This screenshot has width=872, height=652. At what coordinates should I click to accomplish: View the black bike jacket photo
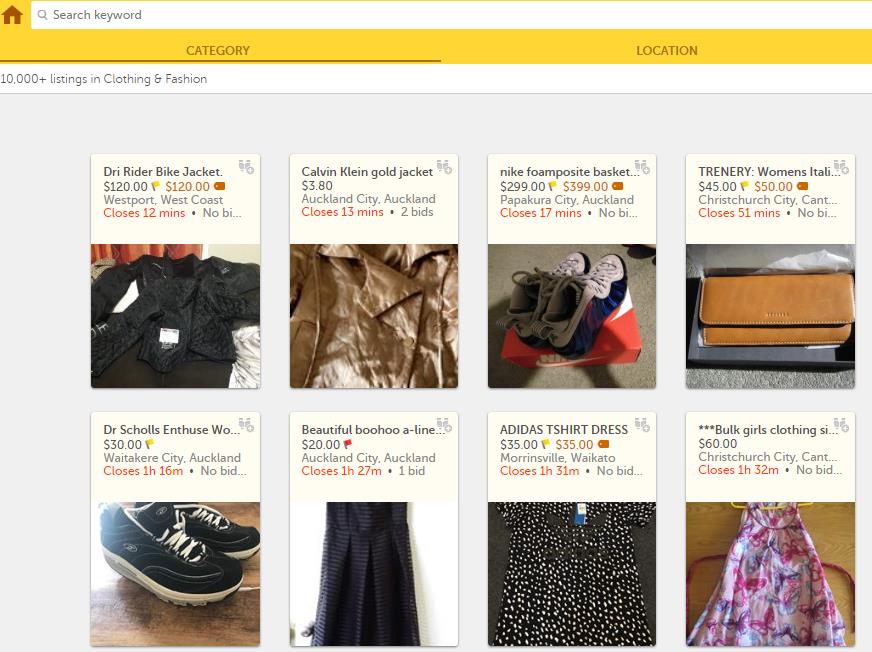coord(175,315)
